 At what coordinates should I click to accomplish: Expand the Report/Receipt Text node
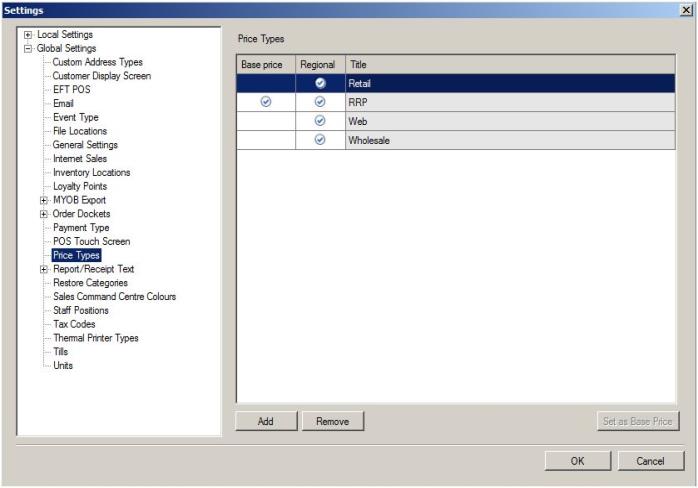[44, 269]
